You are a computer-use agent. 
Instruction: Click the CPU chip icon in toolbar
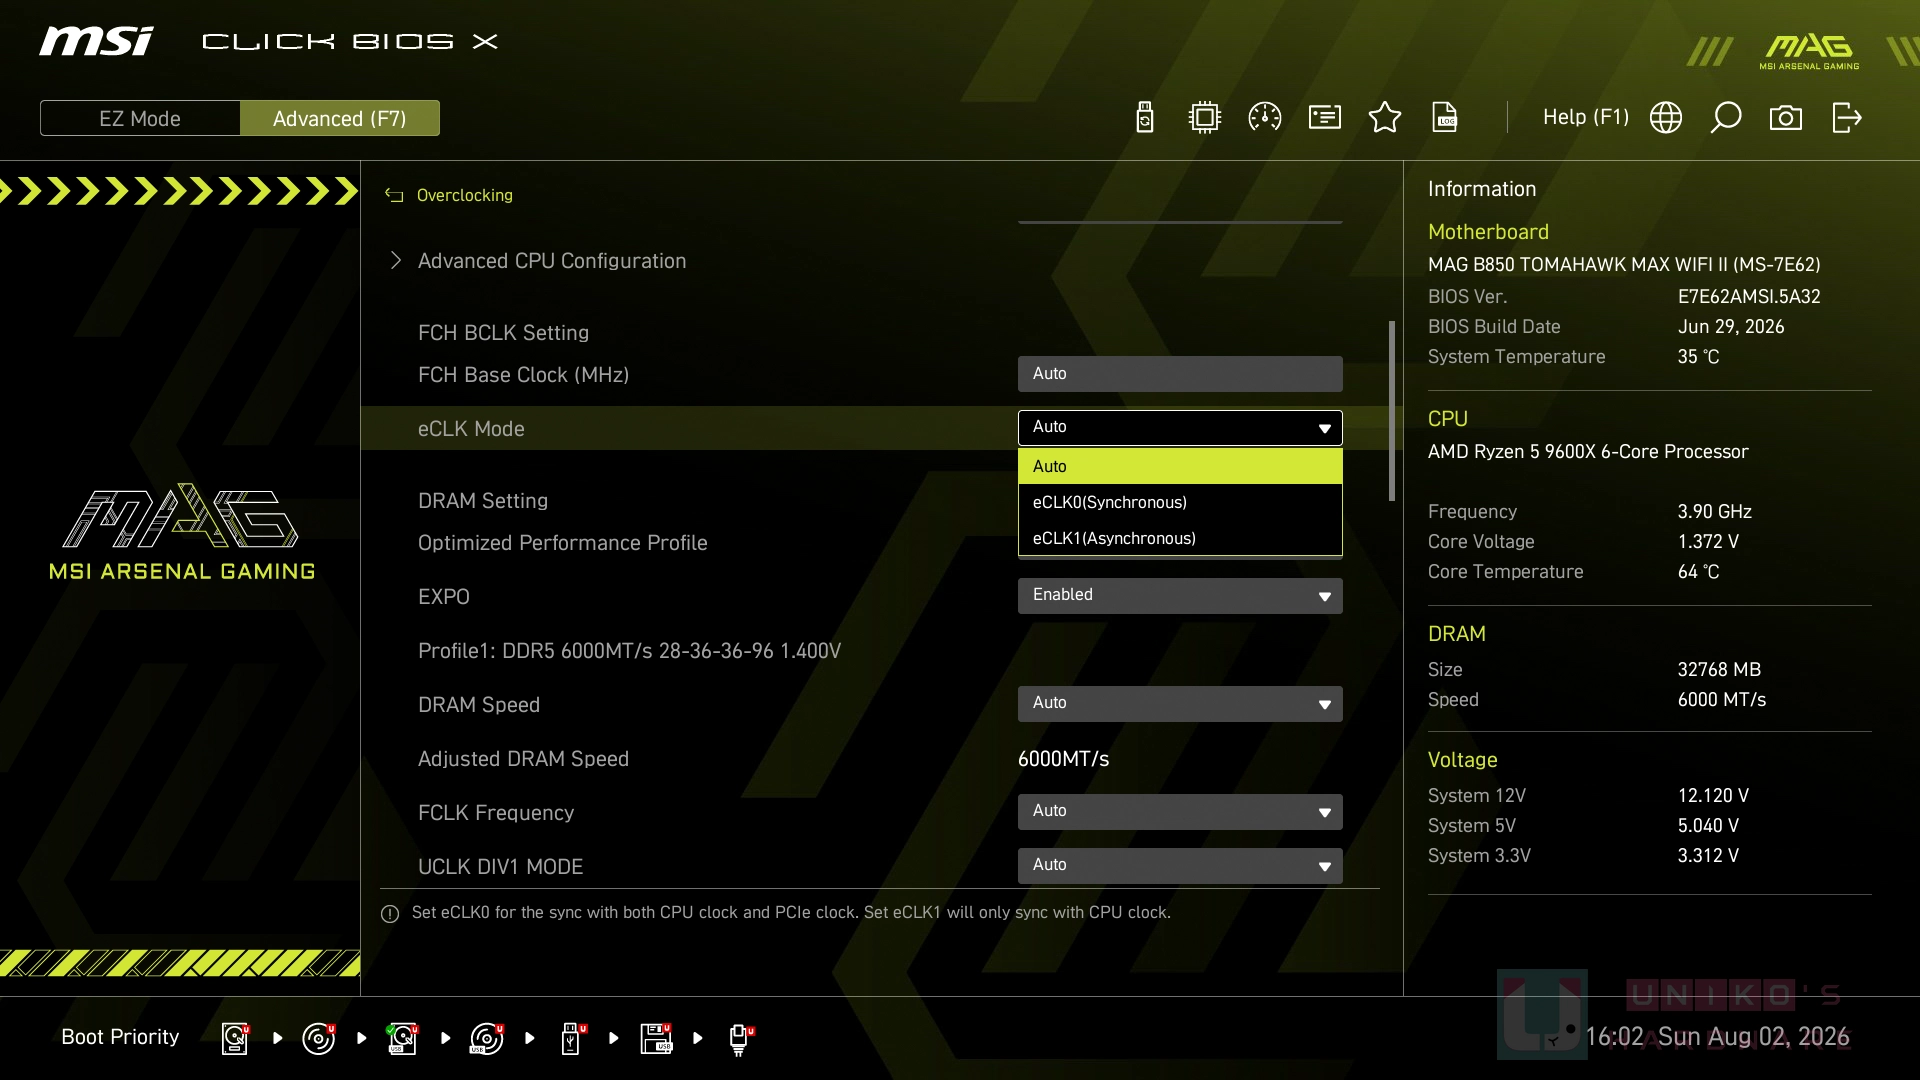click(x=1205, y=118)
